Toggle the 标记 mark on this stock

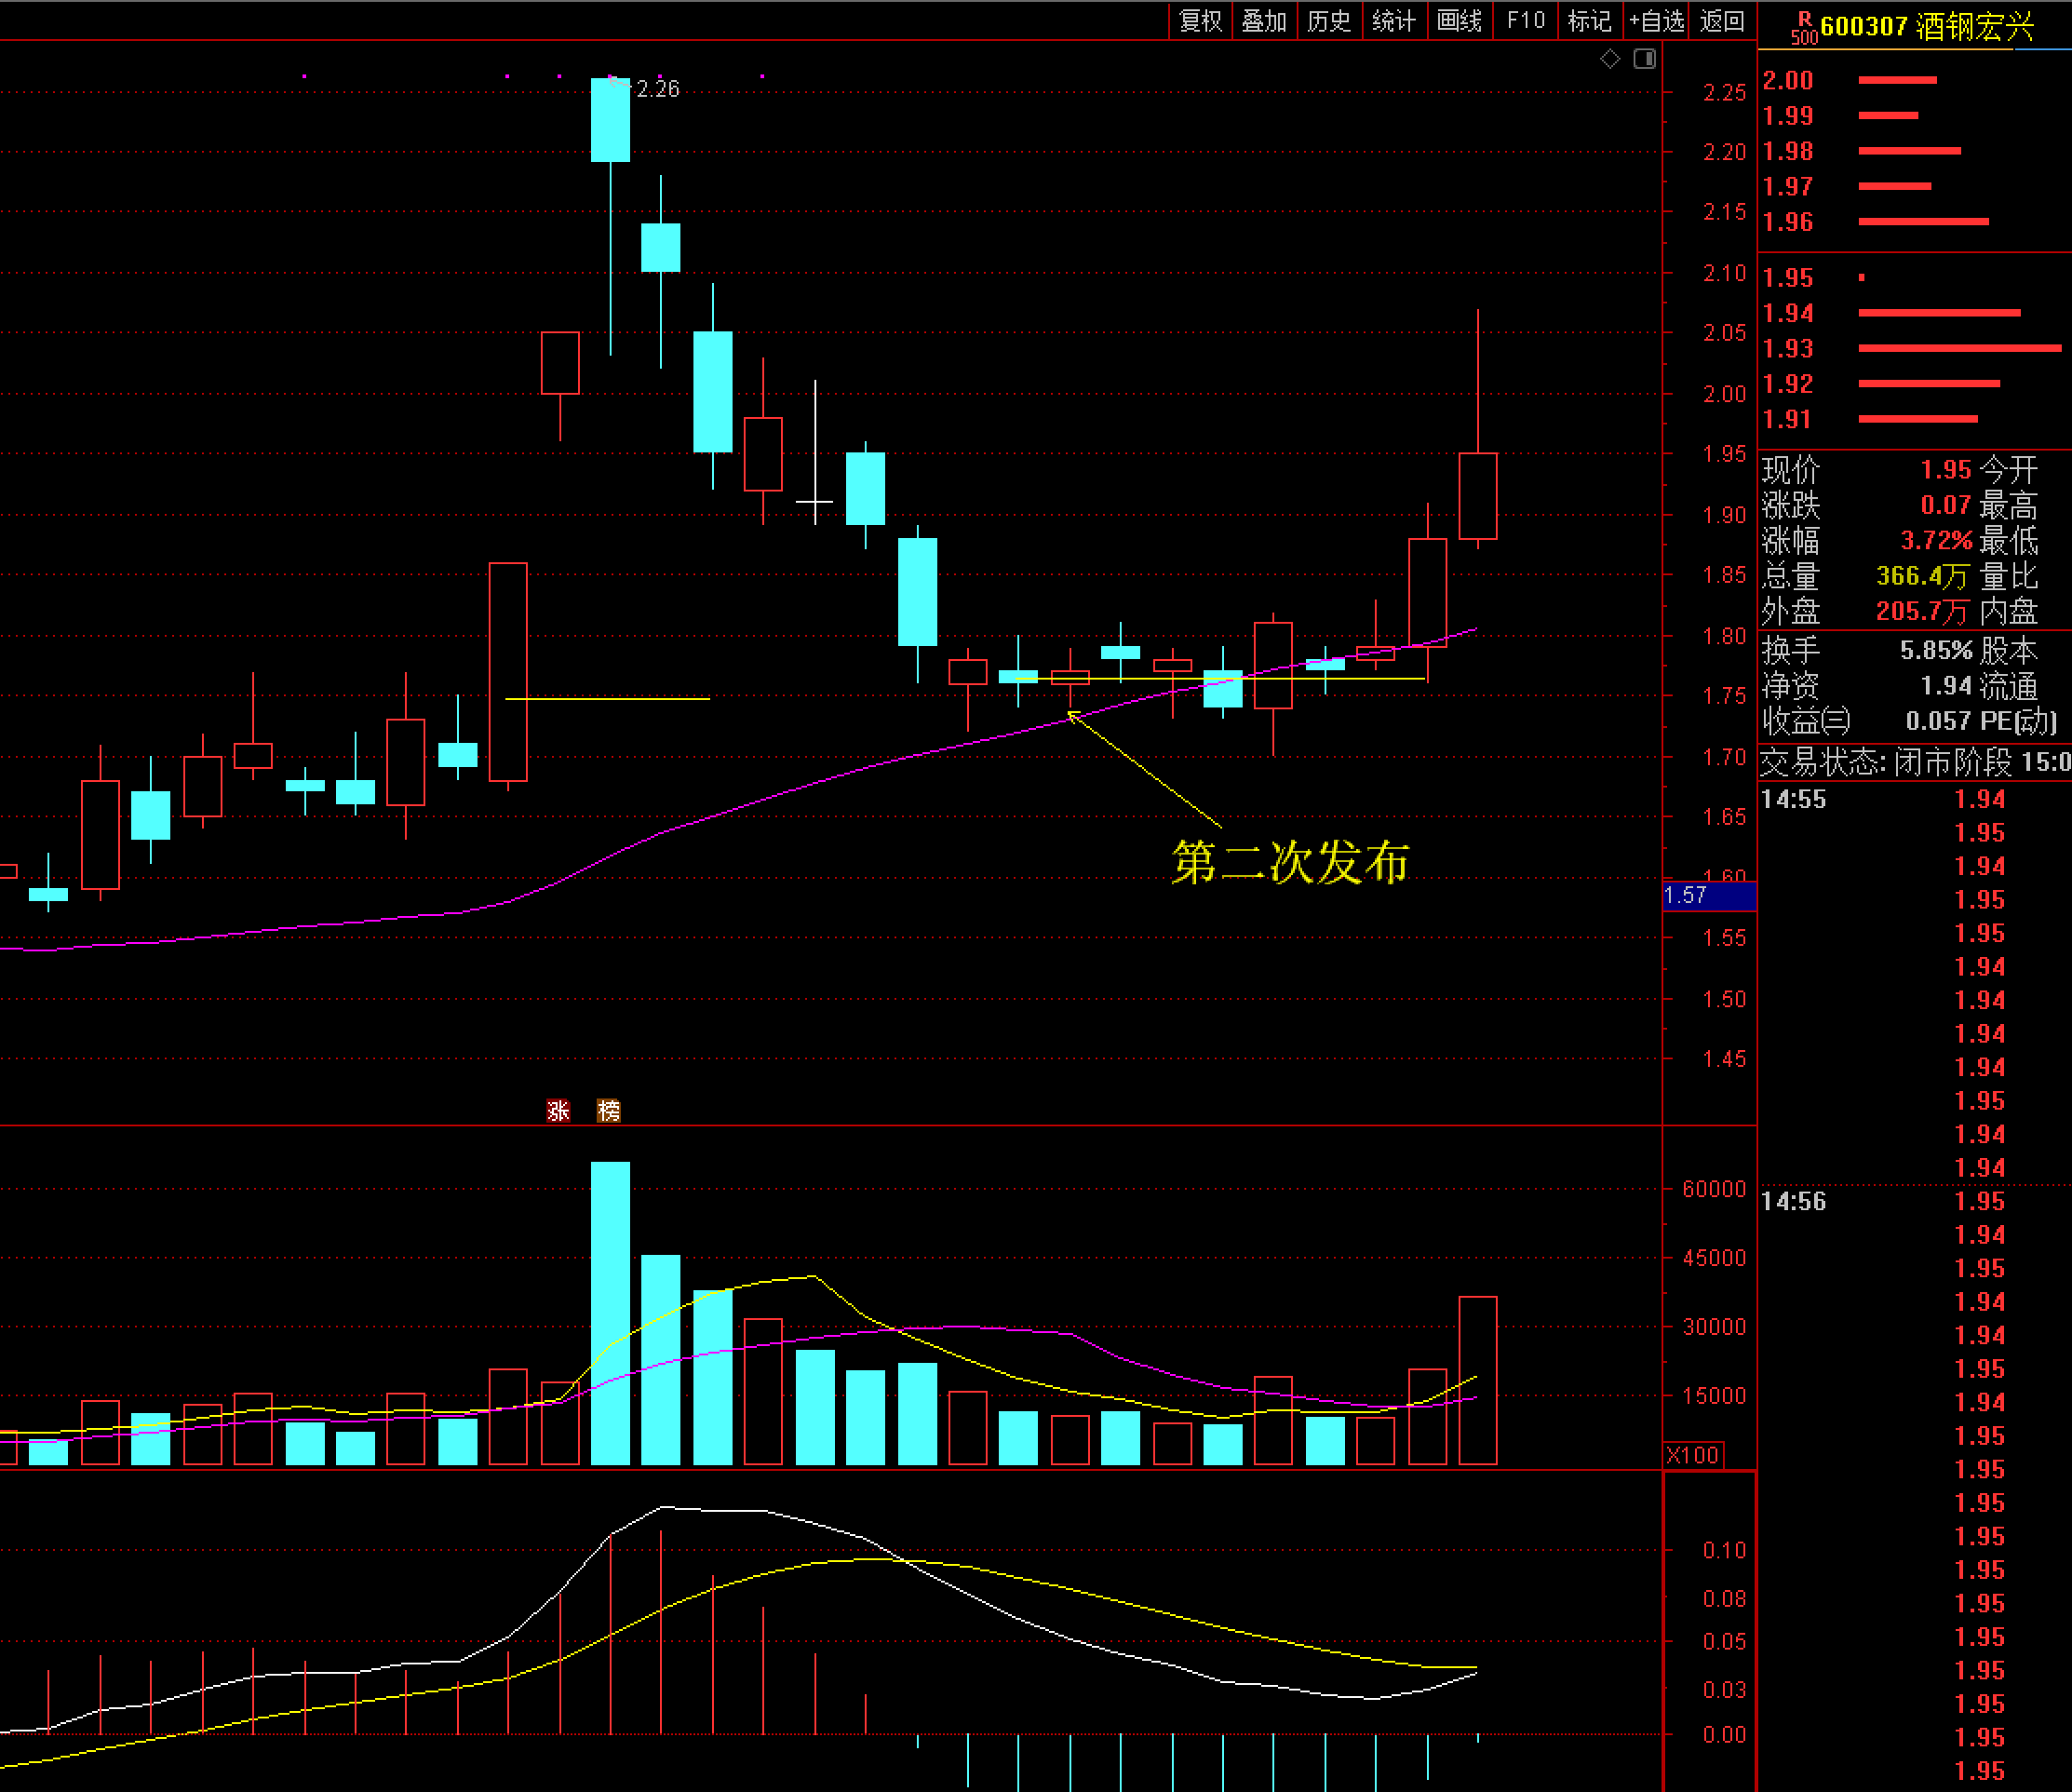click(1589, 21)
